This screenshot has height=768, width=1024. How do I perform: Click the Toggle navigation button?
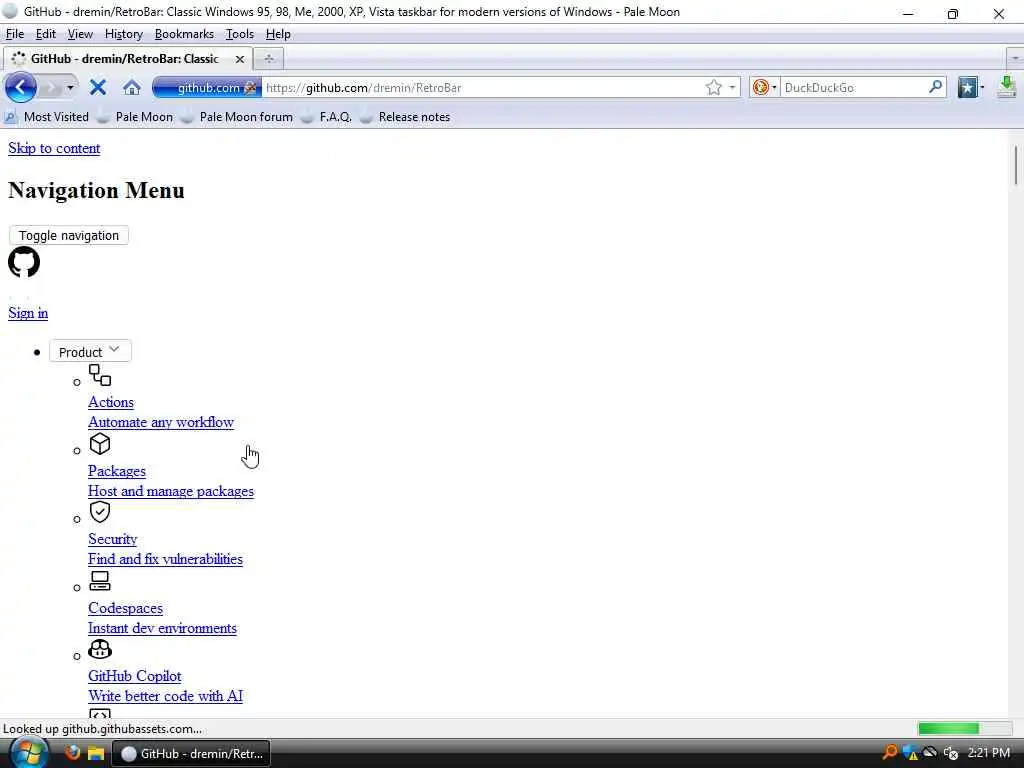tap(69, 235)
